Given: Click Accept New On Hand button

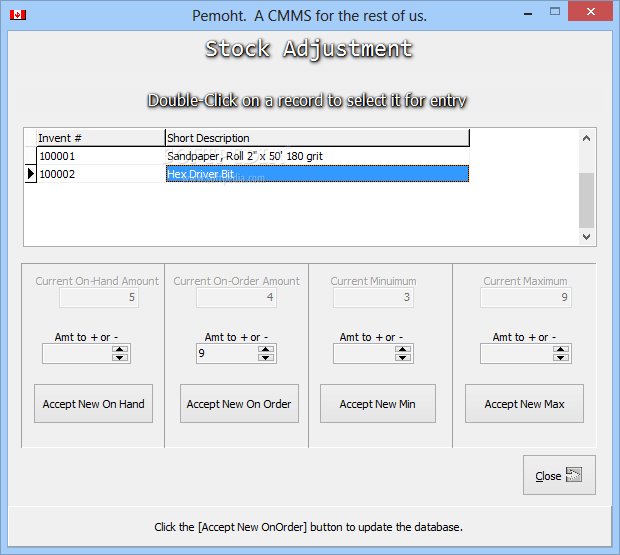Looking at the screenshot, I should pyautogui.click(x=93, y=404).
